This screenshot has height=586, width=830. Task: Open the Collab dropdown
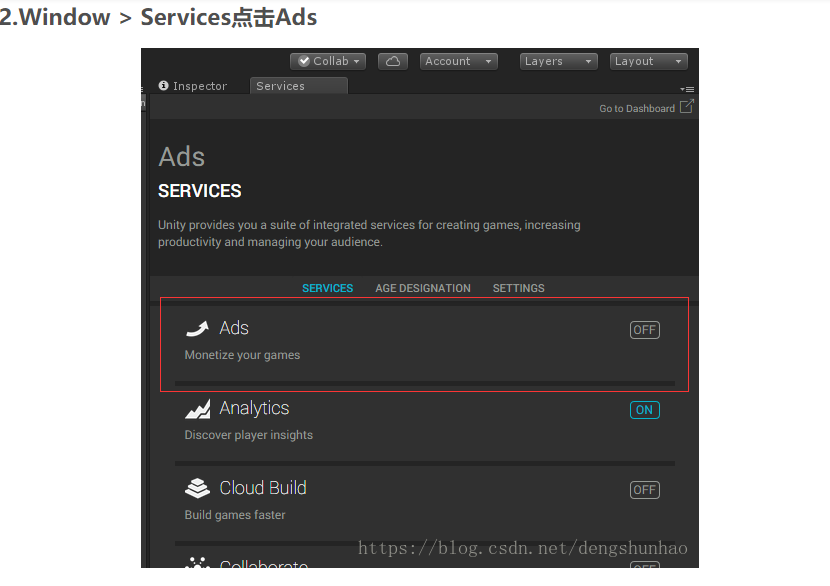click(x=327, y=61)
